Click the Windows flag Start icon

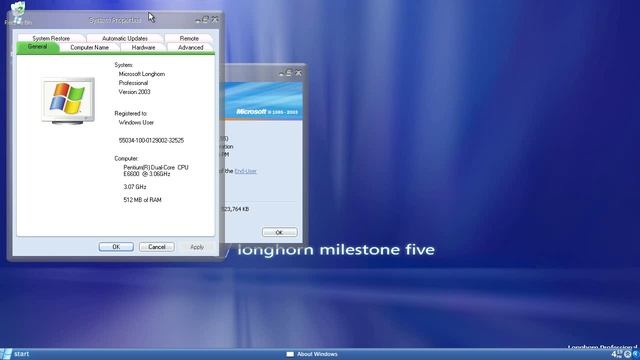click(6, 354)
